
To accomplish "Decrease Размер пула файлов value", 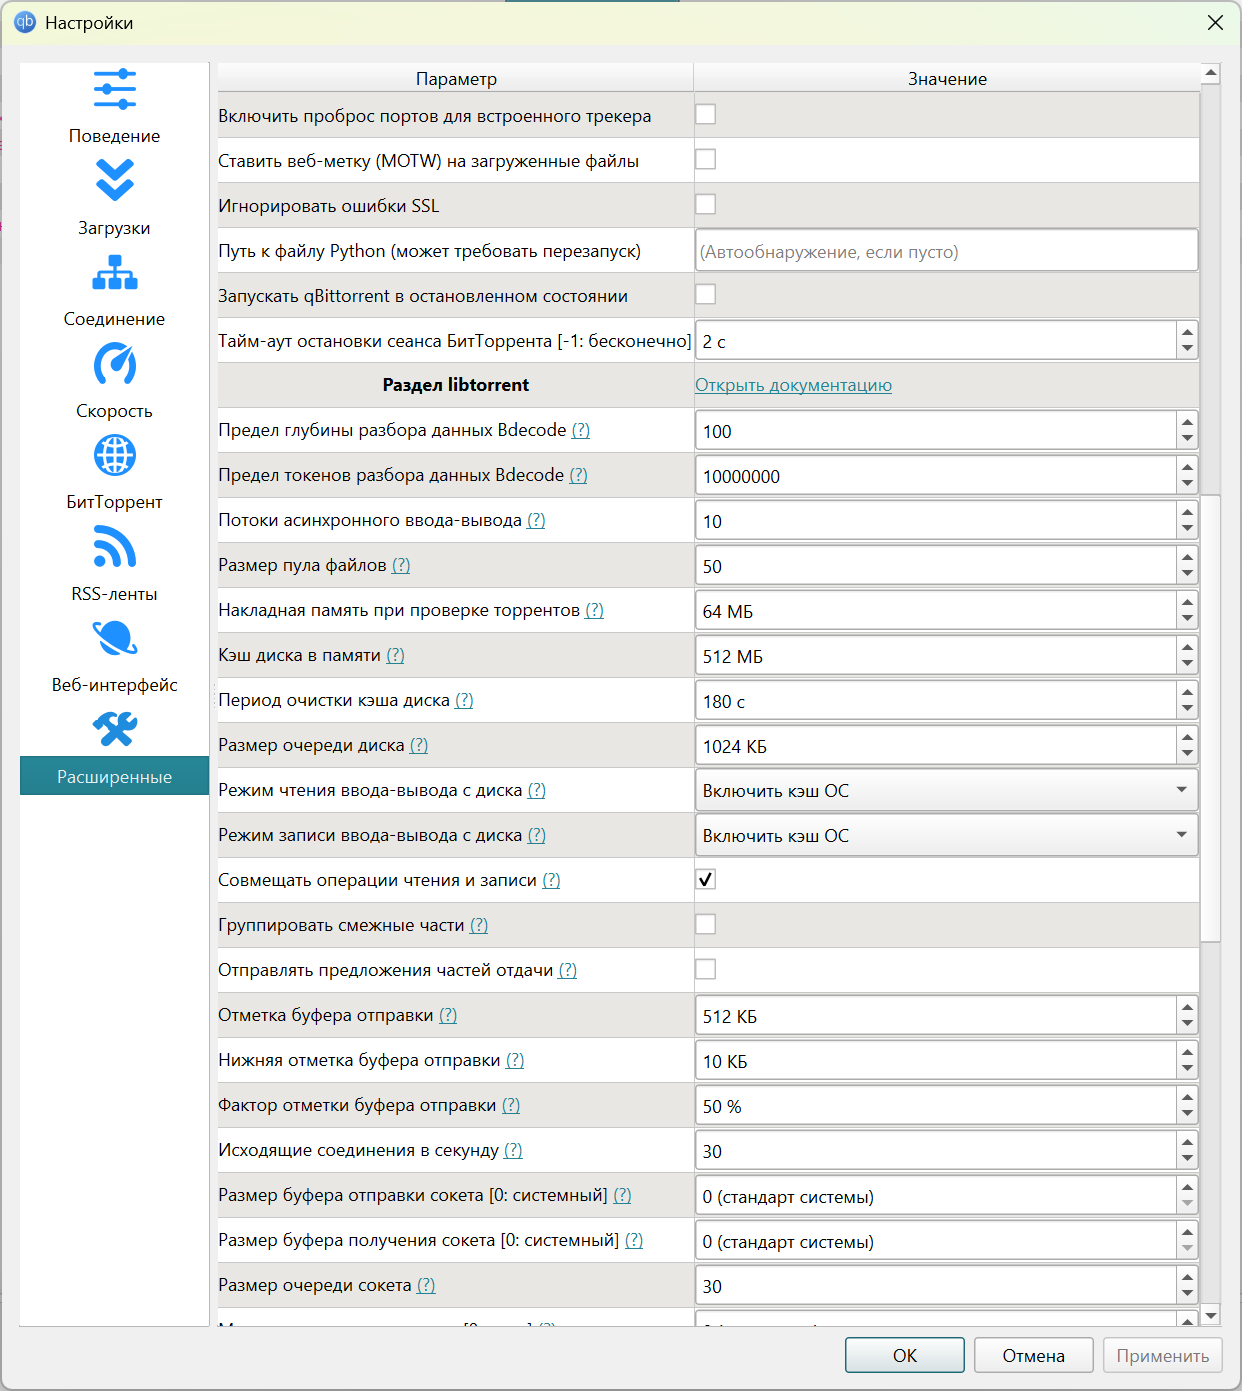I will (1187, 574).
